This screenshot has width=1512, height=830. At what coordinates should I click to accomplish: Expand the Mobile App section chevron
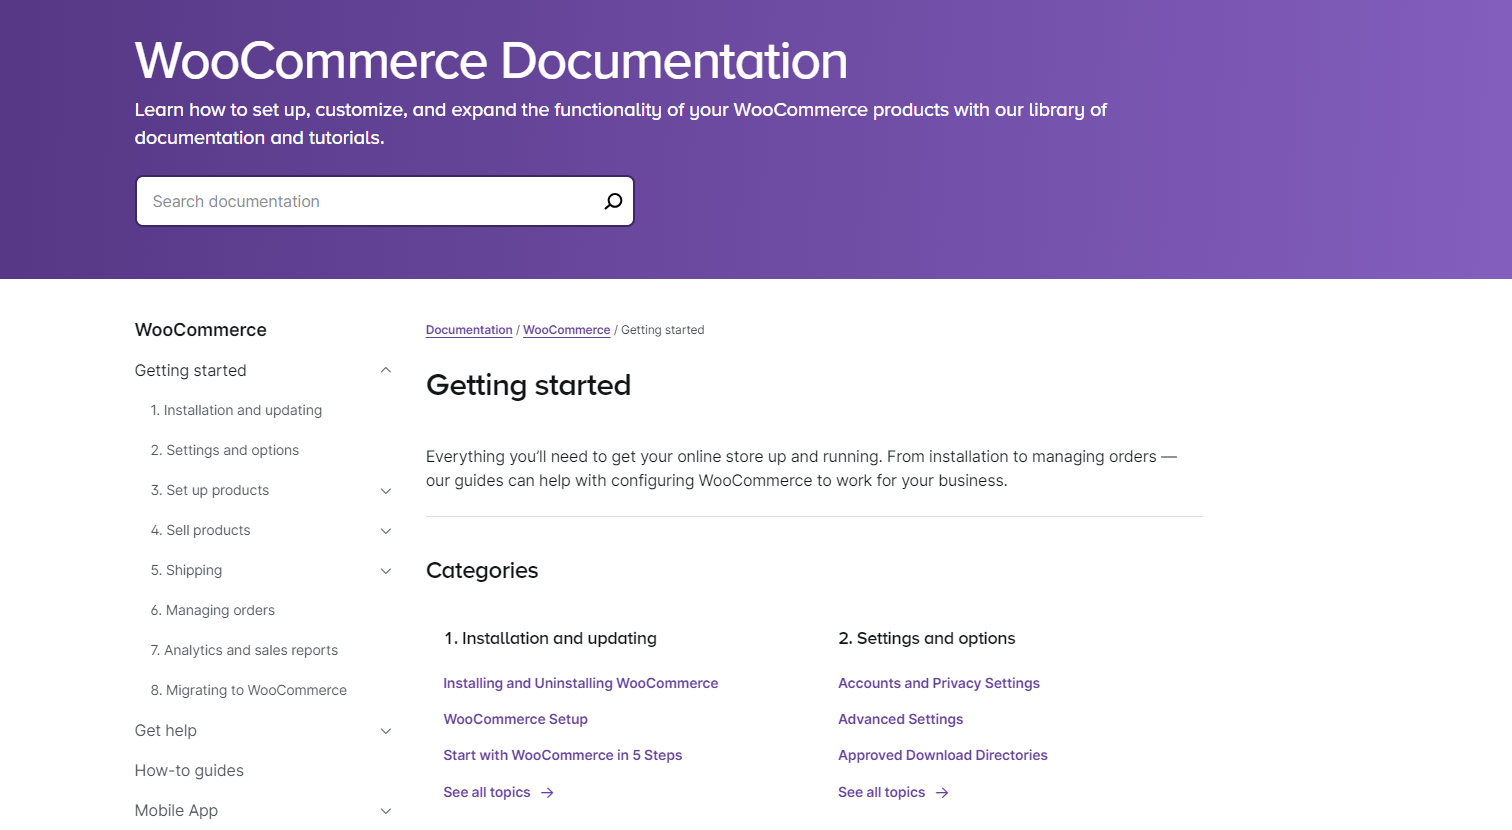click(386, 811)
